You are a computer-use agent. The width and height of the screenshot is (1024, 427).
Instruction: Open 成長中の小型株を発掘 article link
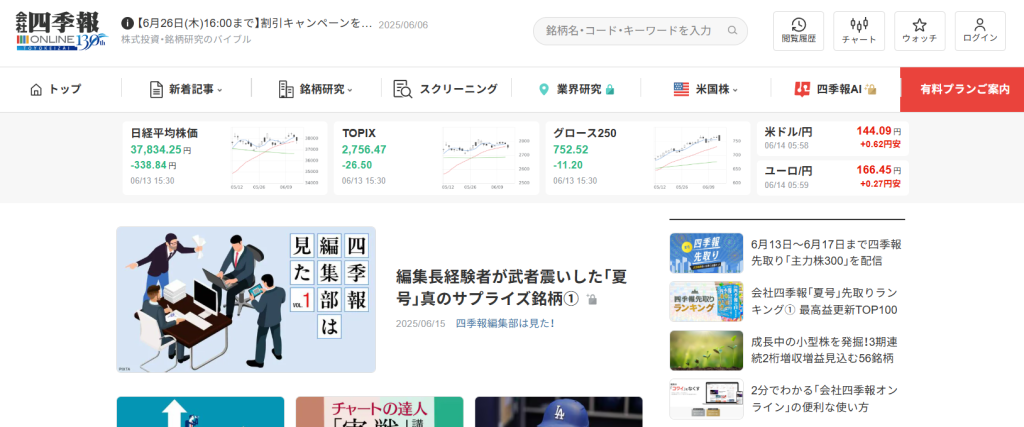pyautogui.click(x=824, y=350)
